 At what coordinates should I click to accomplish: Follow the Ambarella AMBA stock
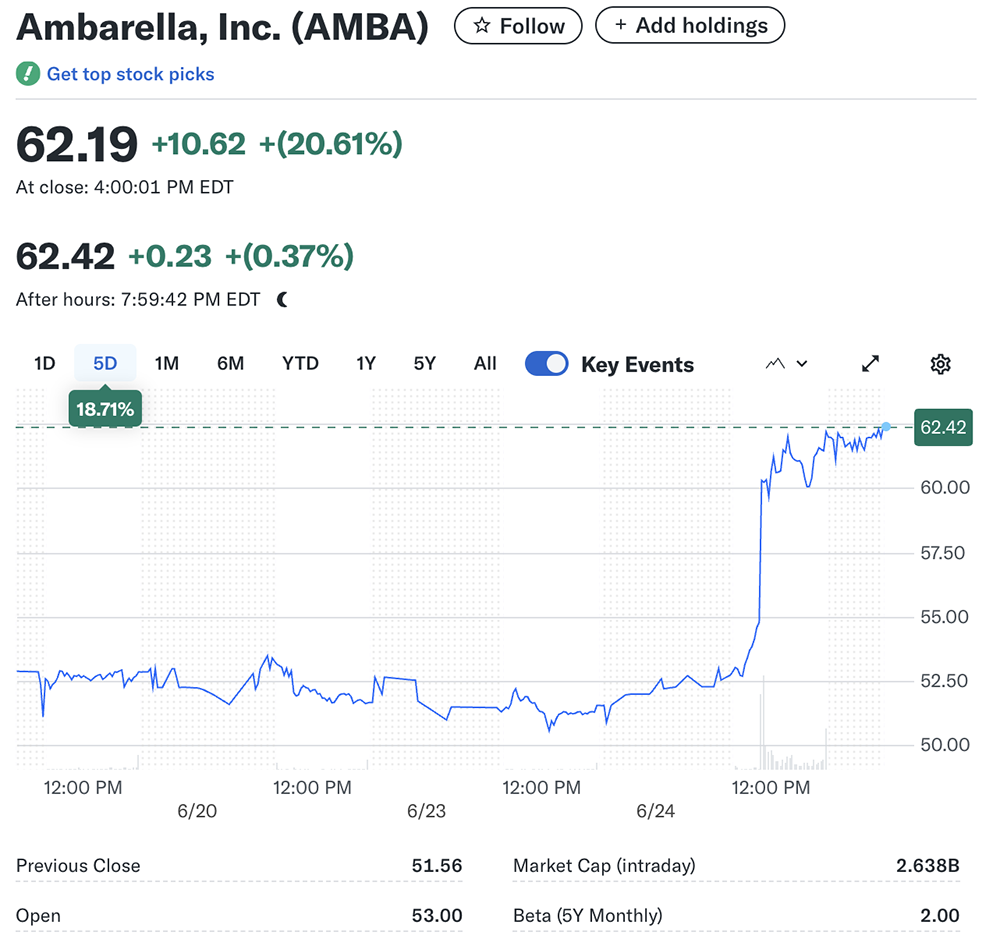[518, 26]
